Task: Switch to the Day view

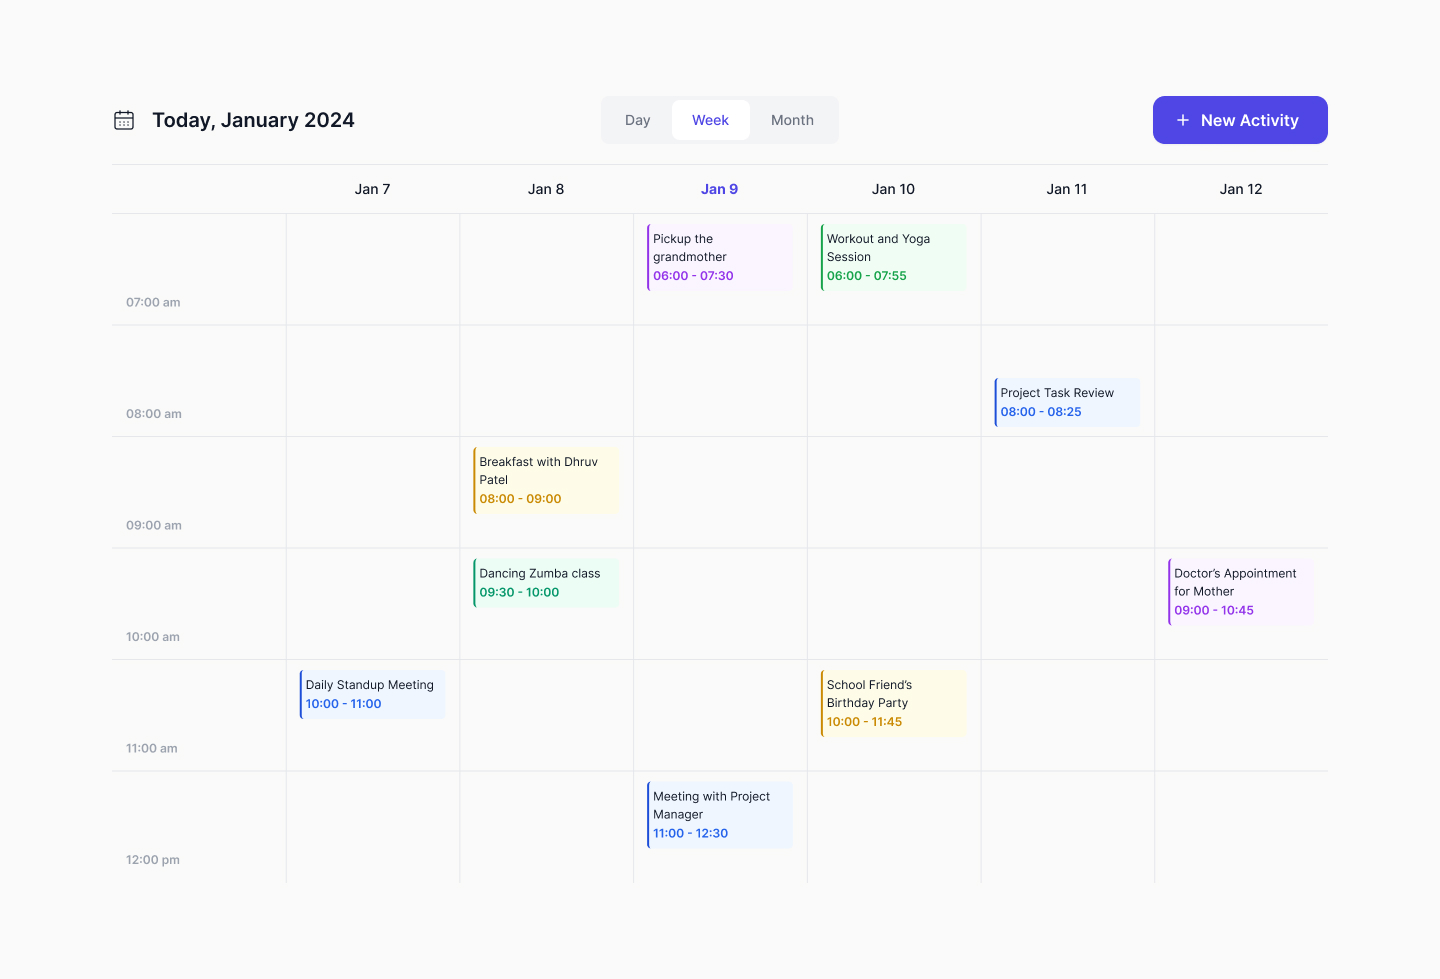Action: pos(637,120)
